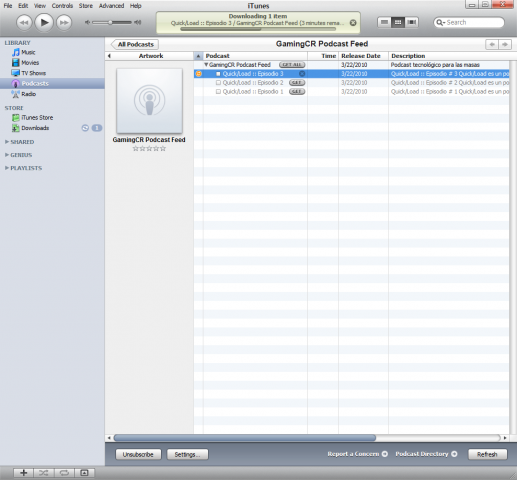Cancel download on Episodio 3 row
Screen dimensions: 517x480
pos(302,74)
